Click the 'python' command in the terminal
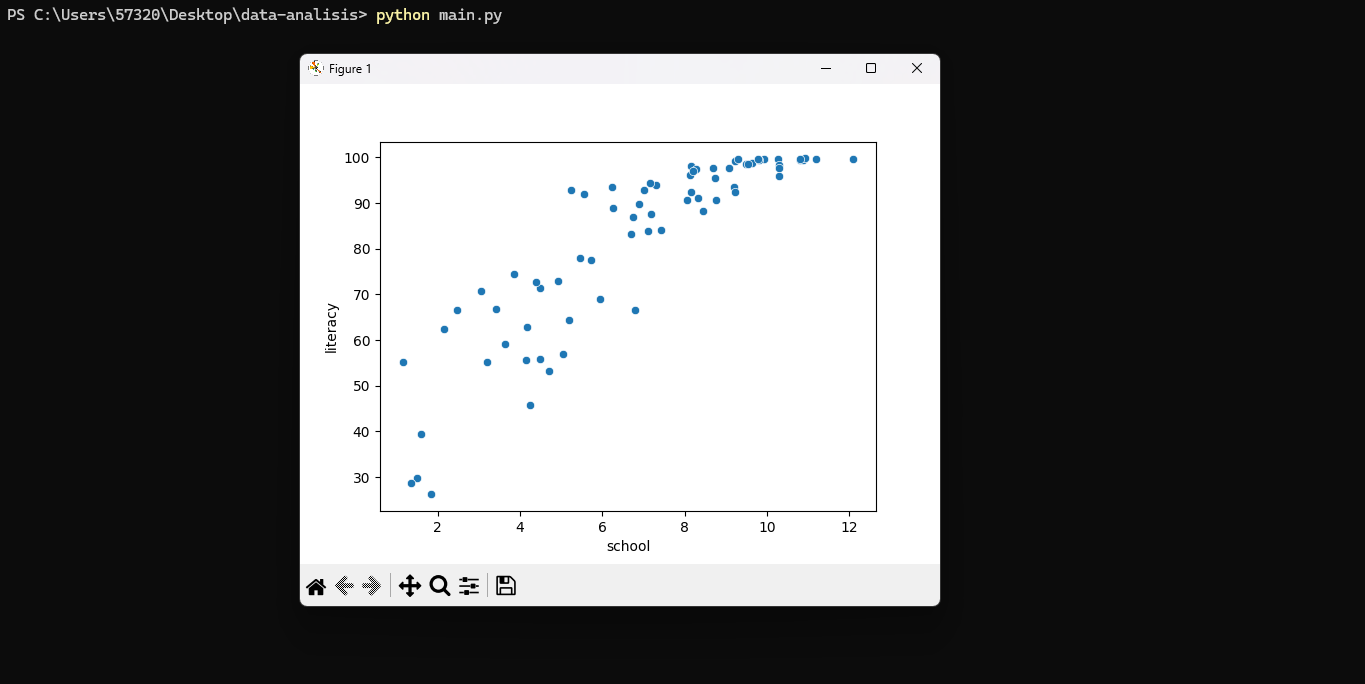1365x684 pixels. (403, 15)
